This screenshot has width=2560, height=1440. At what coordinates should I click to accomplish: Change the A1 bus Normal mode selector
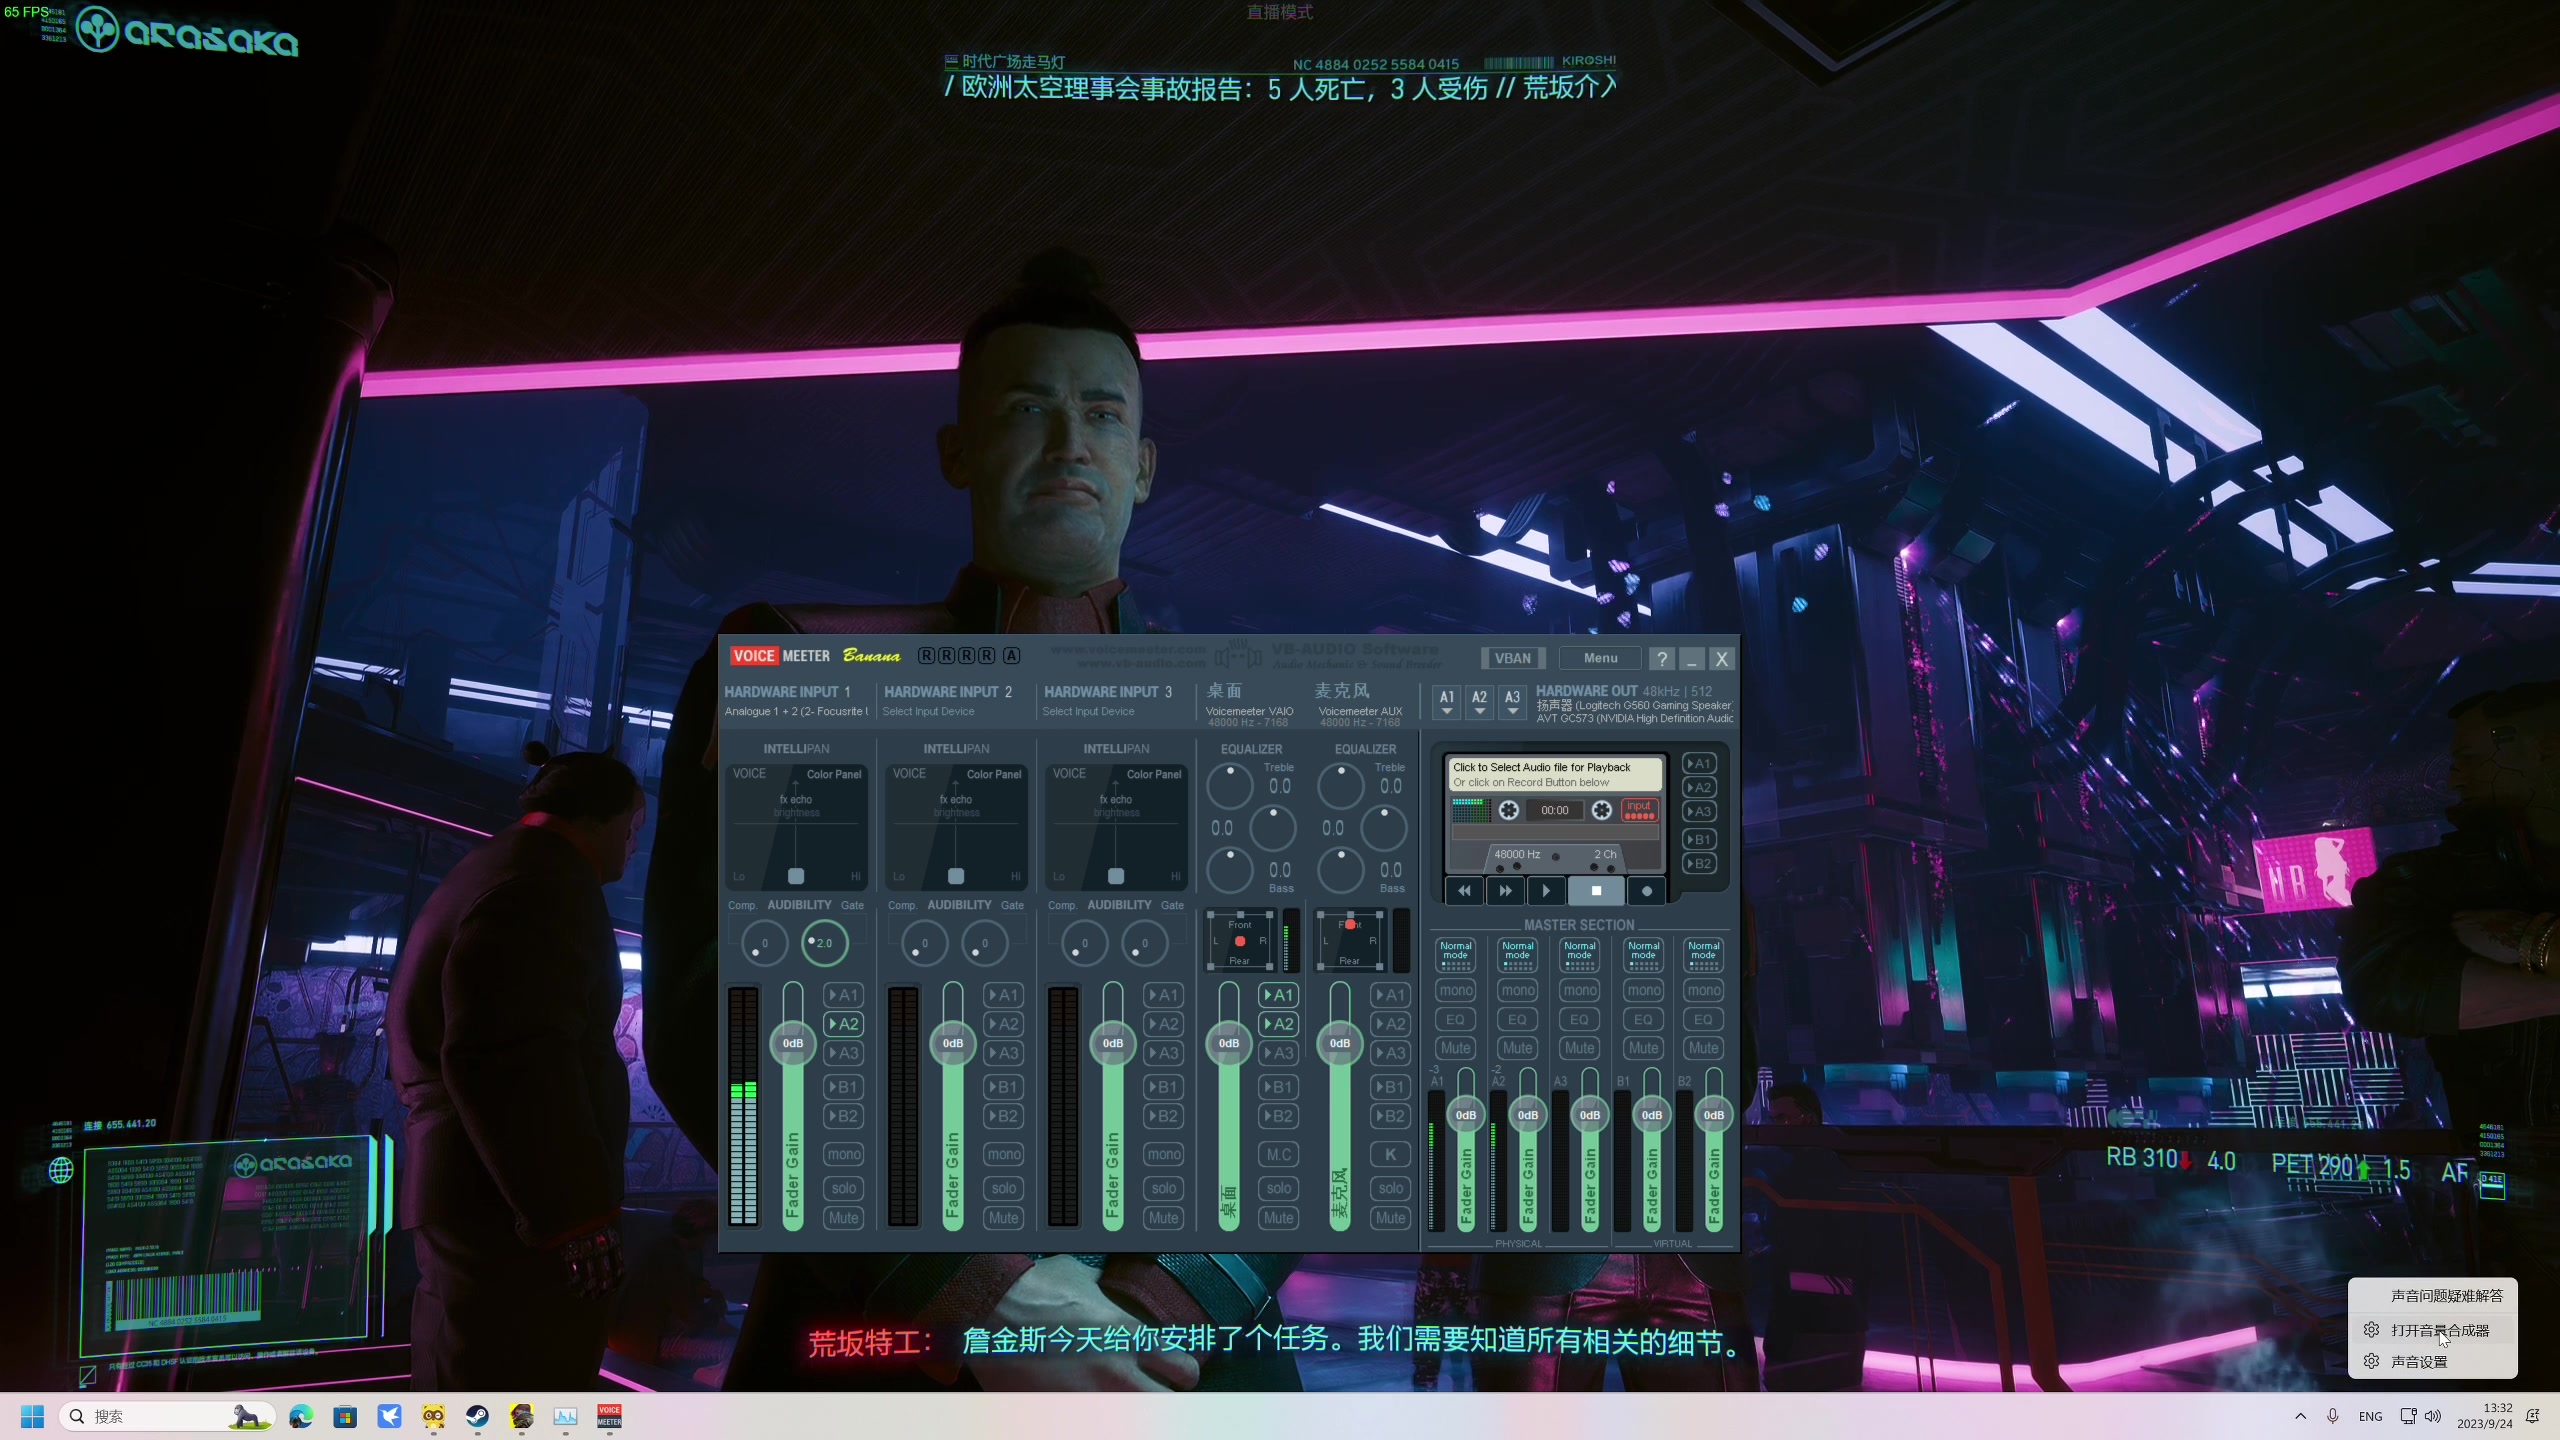click(1456, 954)
